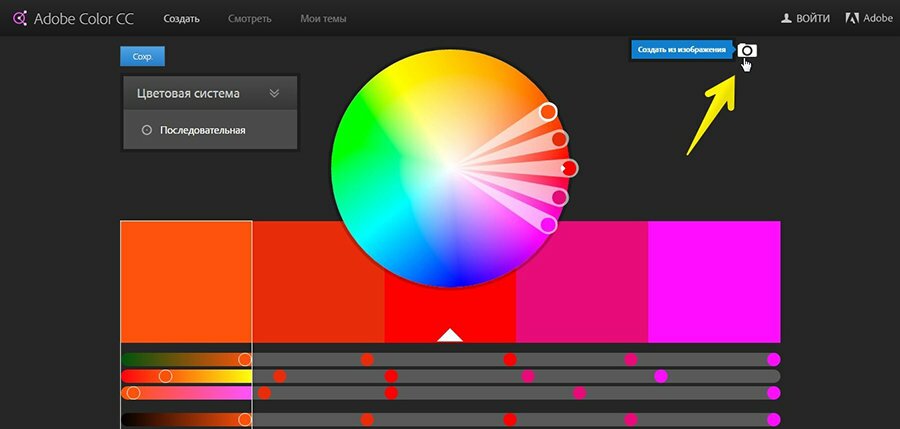Open create-from-image camera icon
This screenshot has height=429, width=900.
pos(747,51)
